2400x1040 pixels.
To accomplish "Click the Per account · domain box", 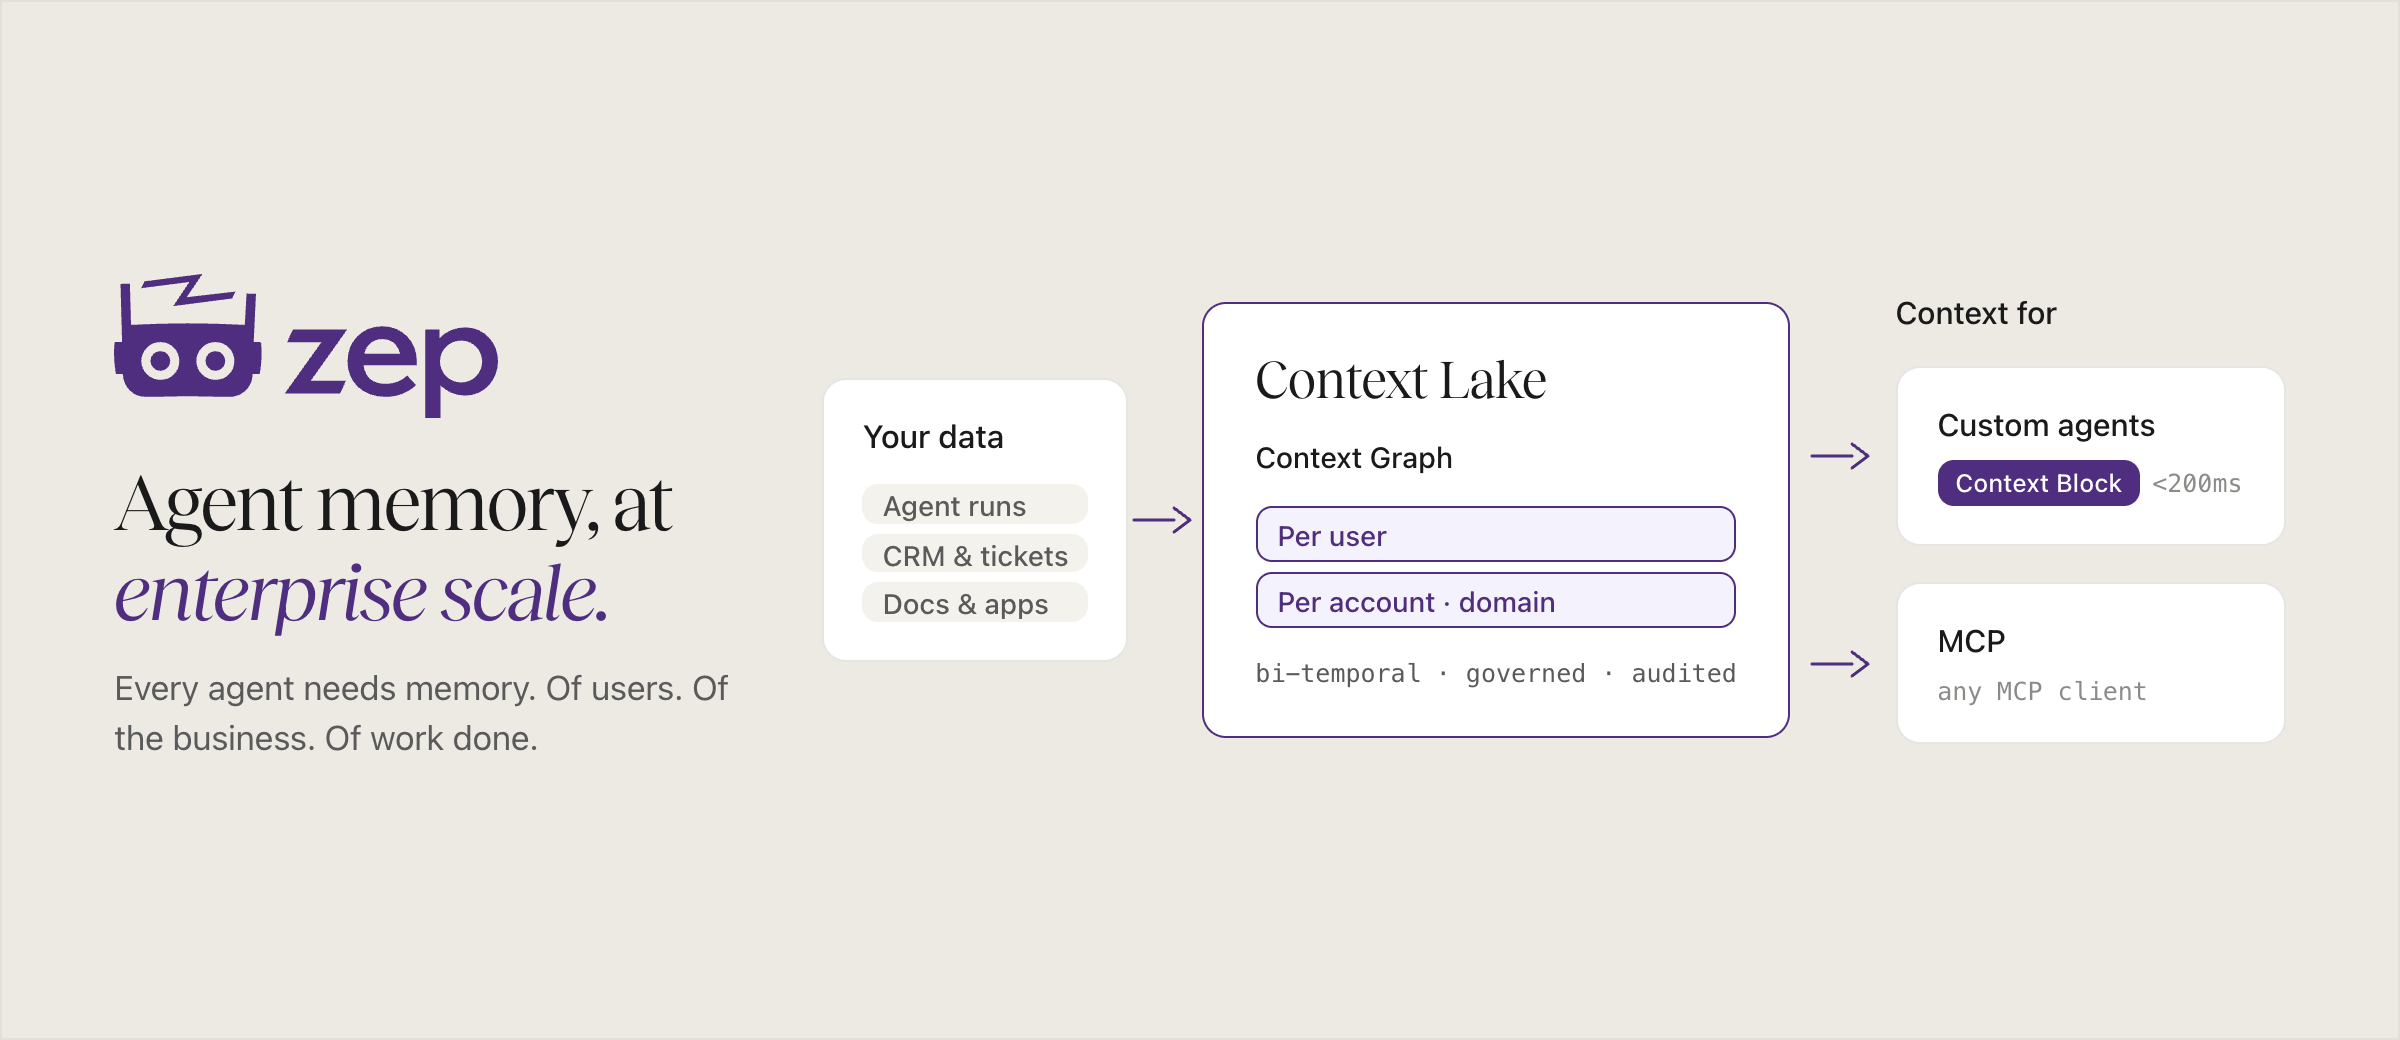I will tap(1495, 601).
